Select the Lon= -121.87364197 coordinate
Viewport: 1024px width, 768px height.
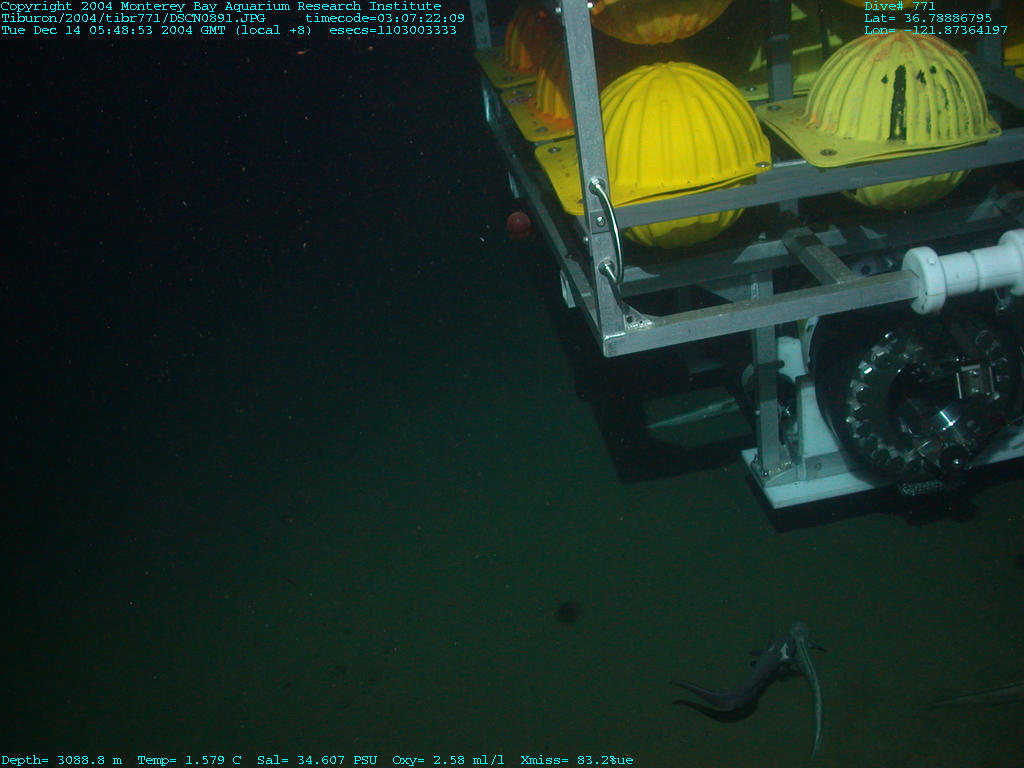tap(936, 30)
